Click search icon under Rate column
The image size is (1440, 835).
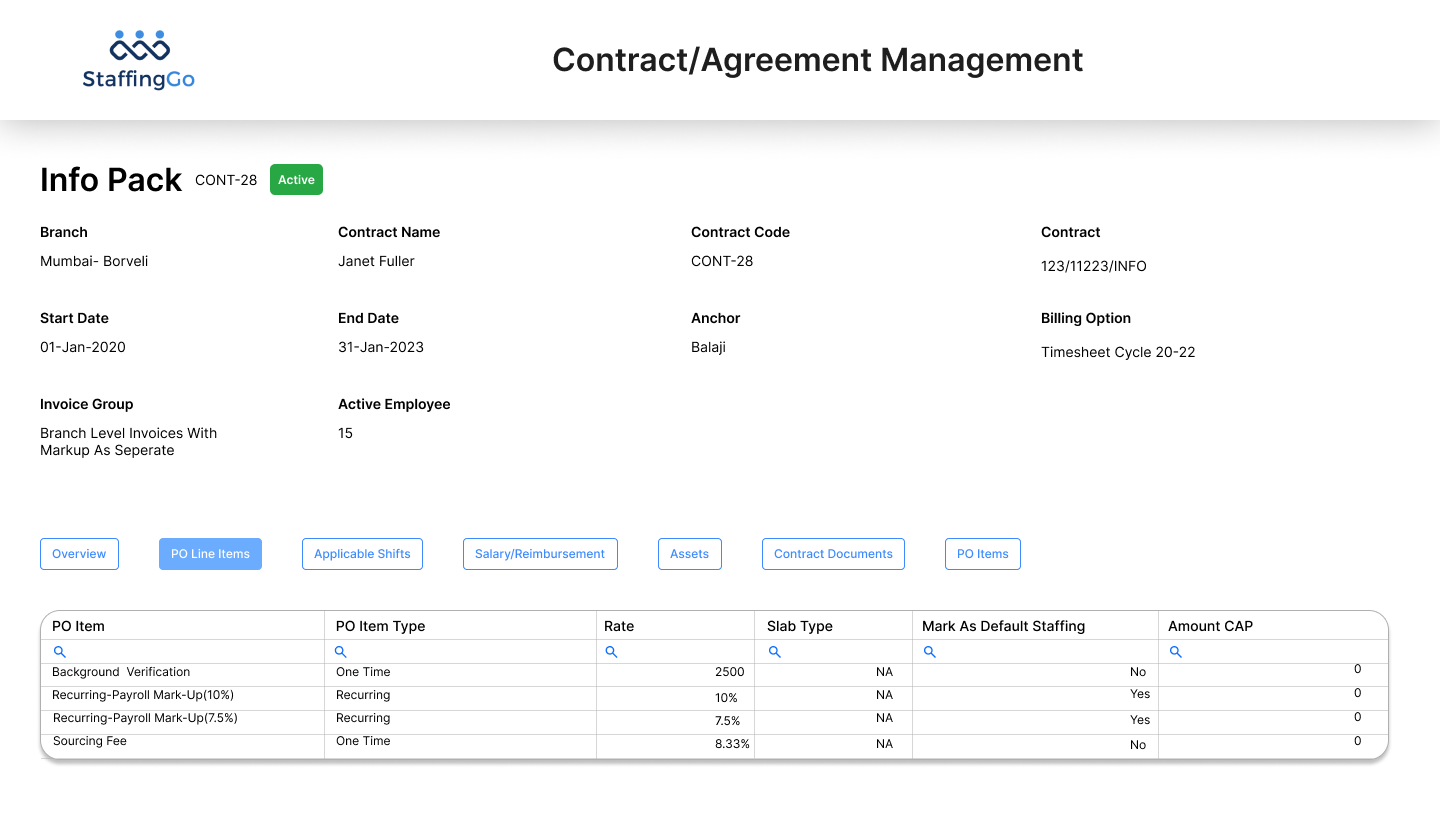(611, 652)
